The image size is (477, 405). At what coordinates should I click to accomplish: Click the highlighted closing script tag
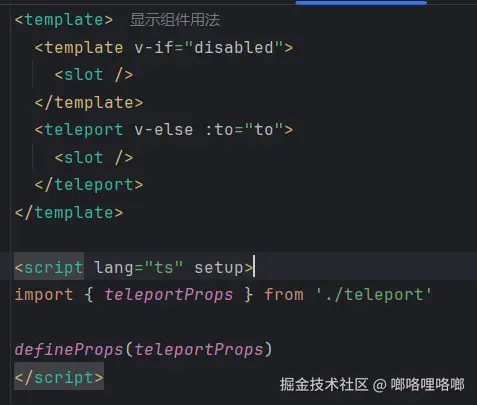pyautogui.click(x=59, y=377)
